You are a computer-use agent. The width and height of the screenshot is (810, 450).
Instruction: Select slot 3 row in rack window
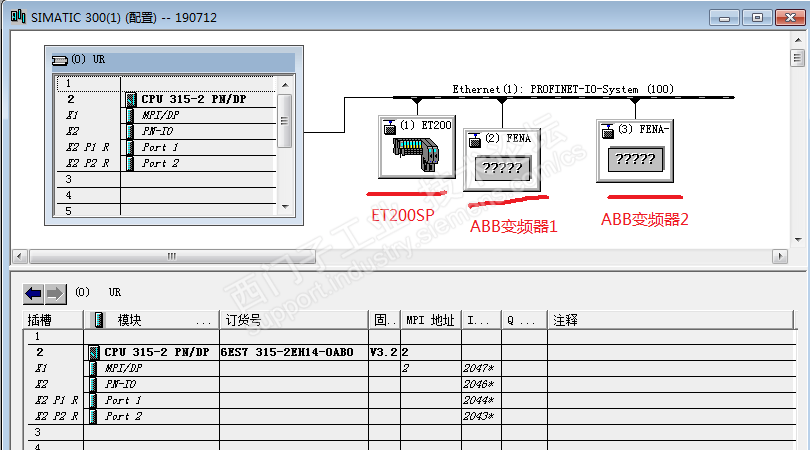[x=166, y=179]
